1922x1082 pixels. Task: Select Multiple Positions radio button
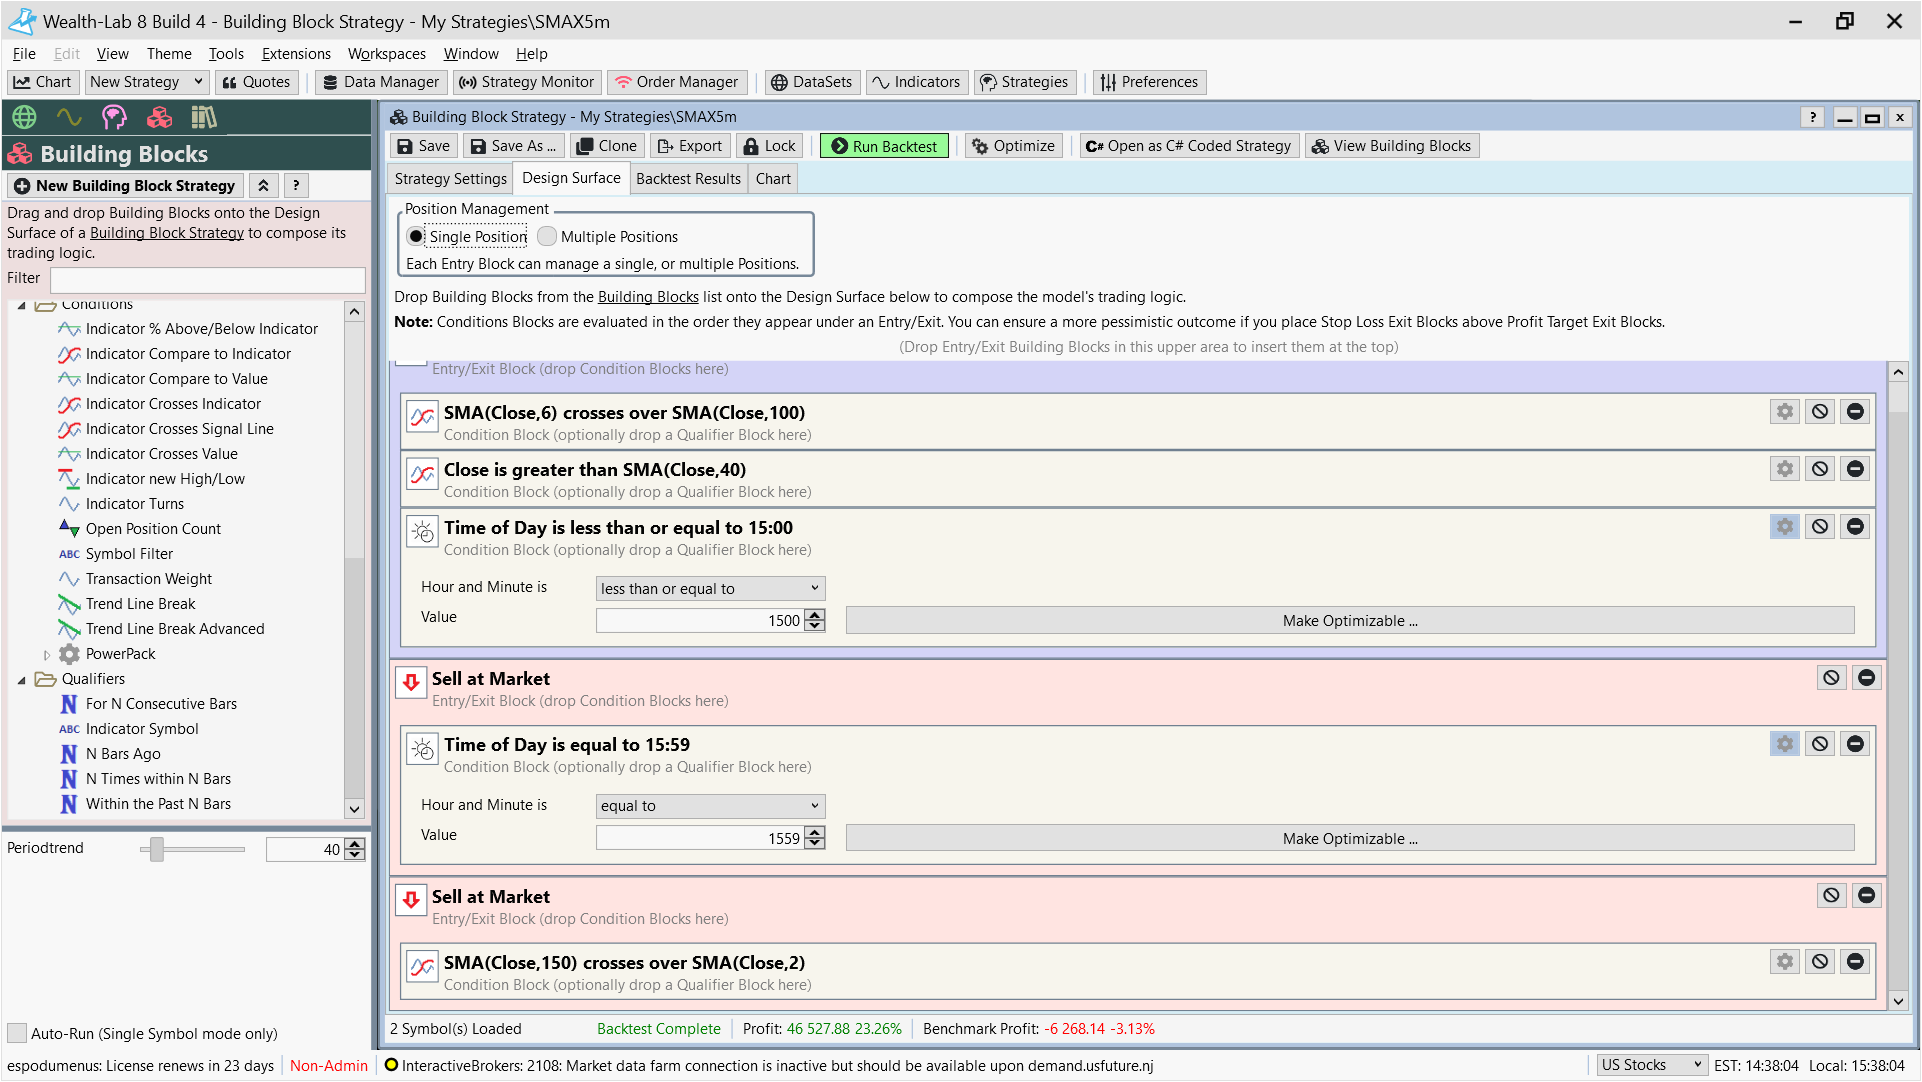click(547, 237)
